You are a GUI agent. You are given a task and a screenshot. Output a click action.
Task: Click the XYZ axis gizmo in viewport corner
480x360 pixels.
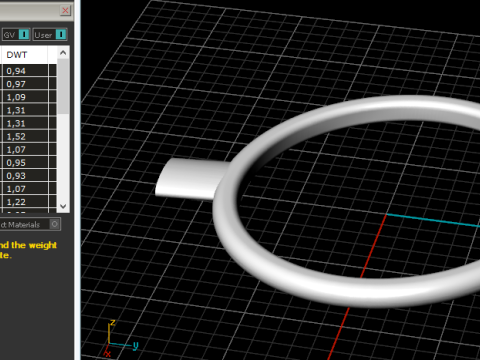(120, 339)
